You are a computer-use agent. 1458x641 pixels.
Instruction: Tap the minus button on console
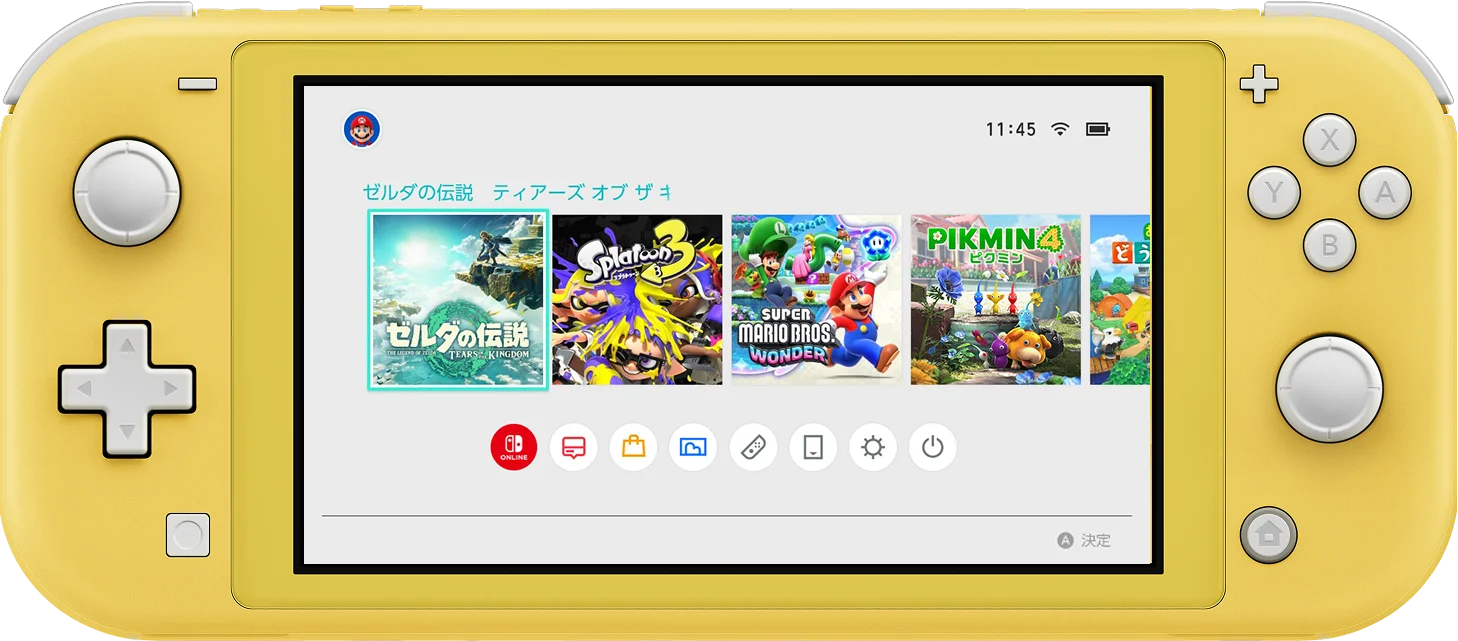coord(198,85)
